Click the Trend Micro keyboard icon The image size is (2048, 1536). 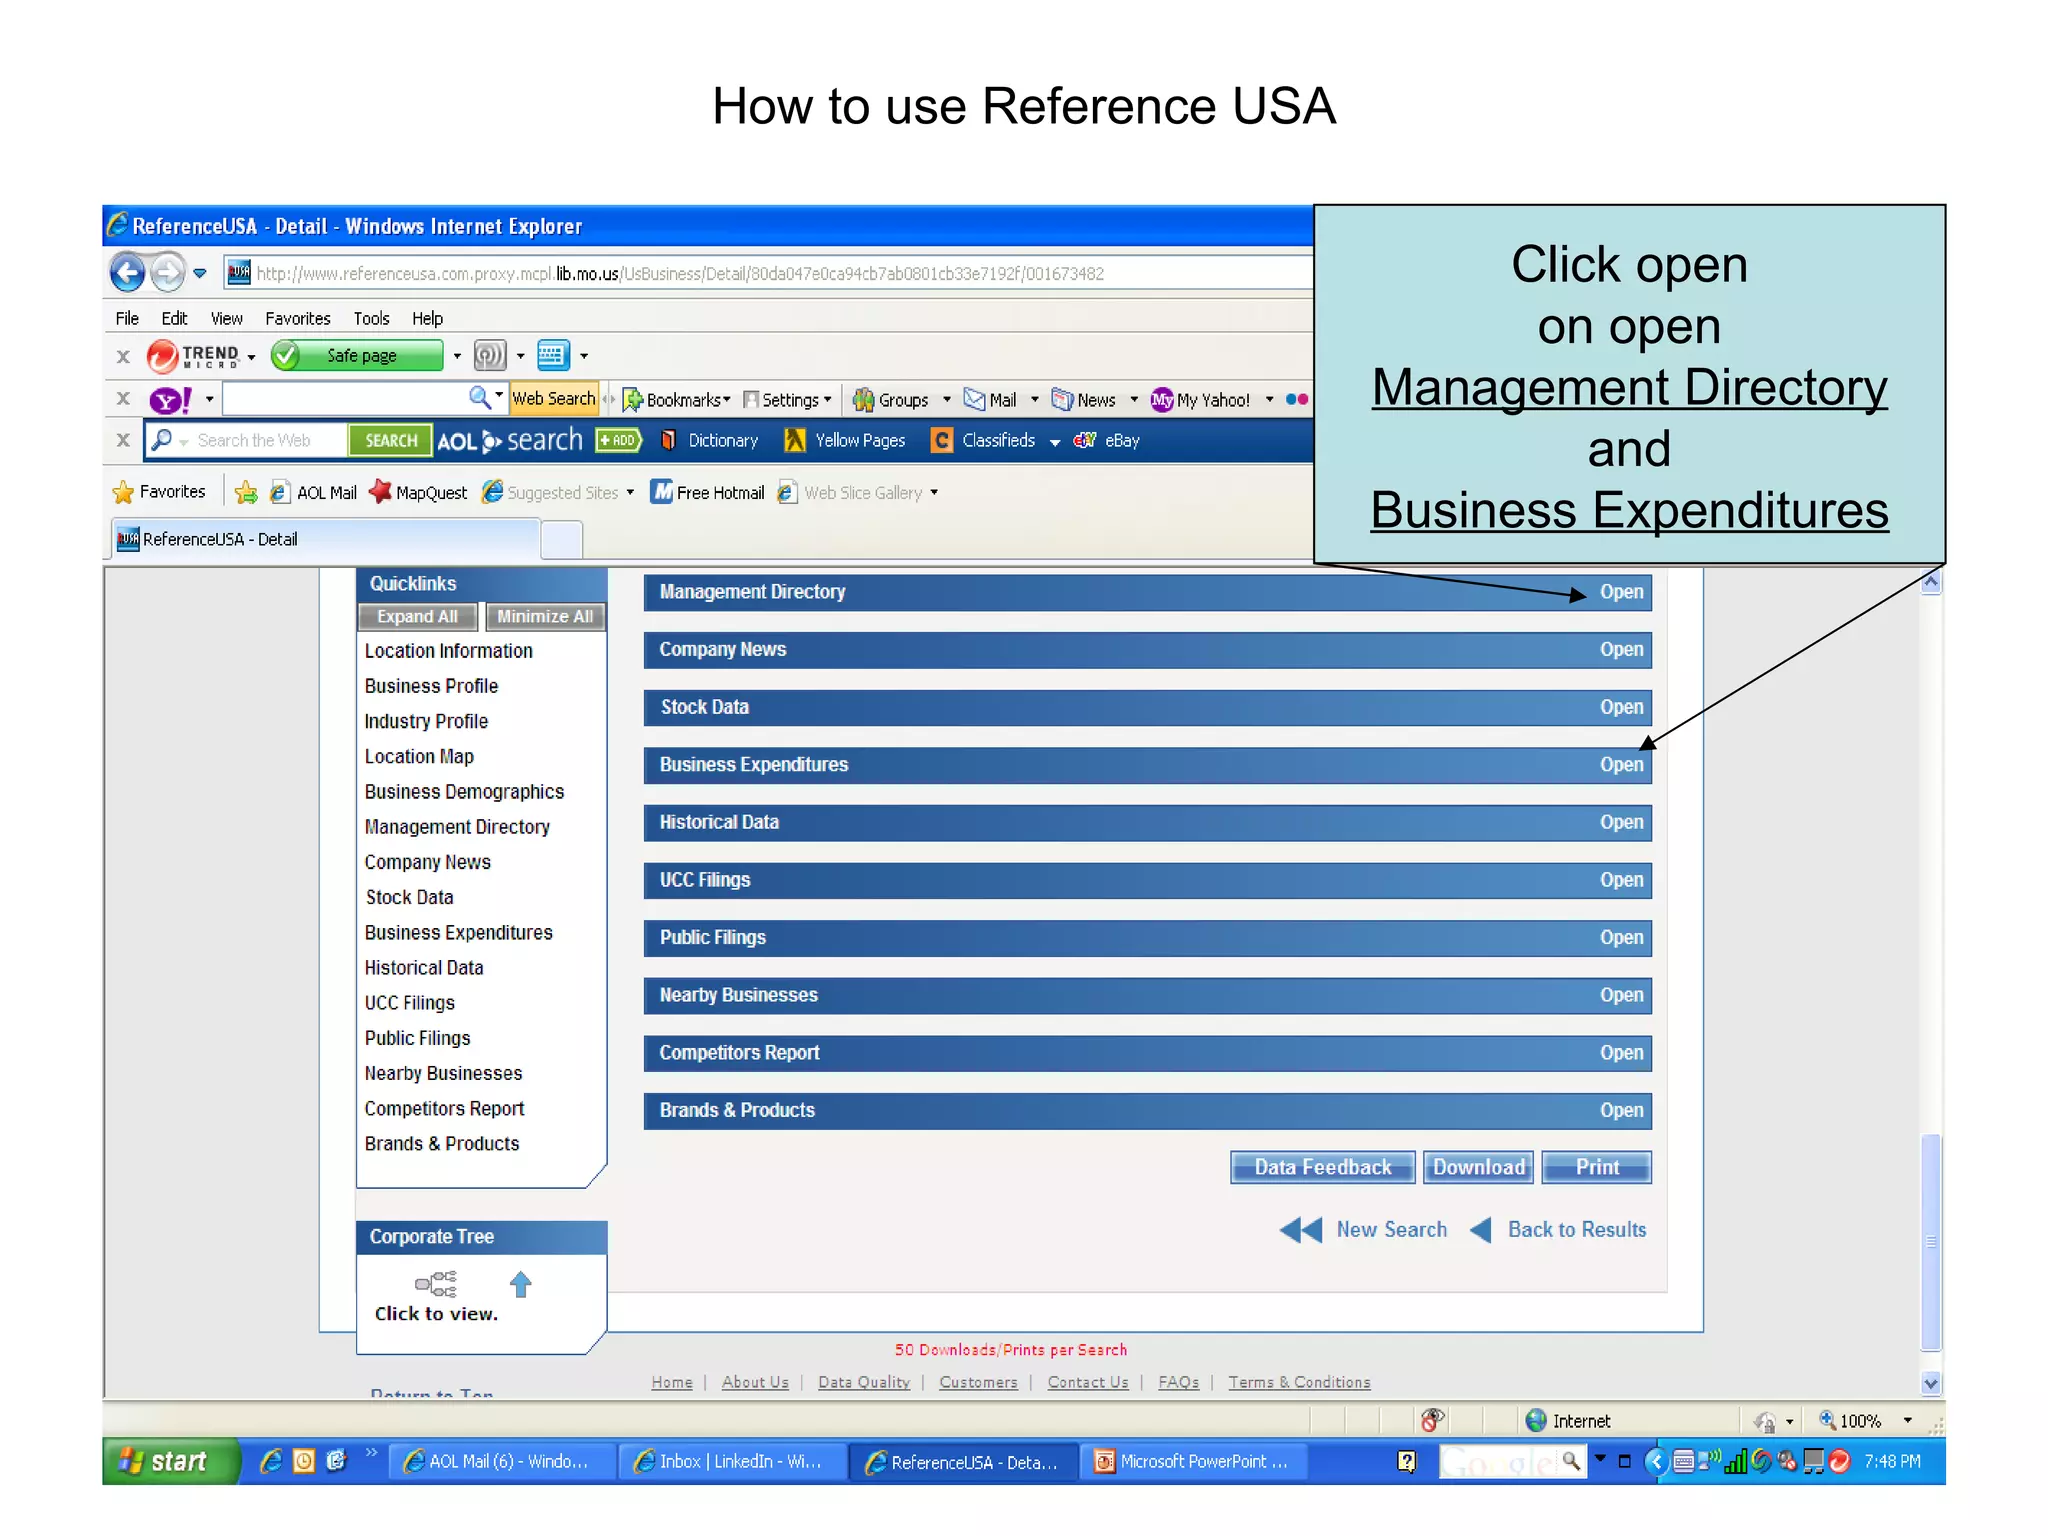(x=552, y=355)
